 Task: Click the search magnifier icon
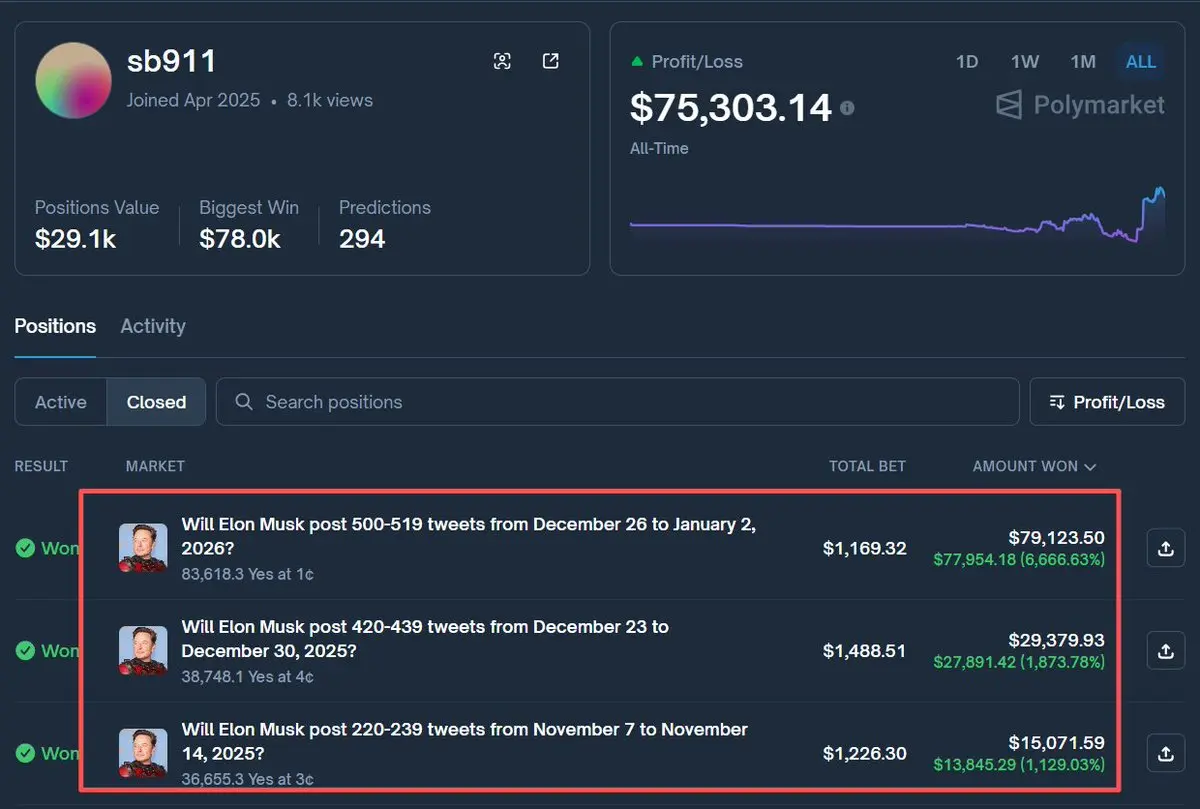tap(243, 402)
